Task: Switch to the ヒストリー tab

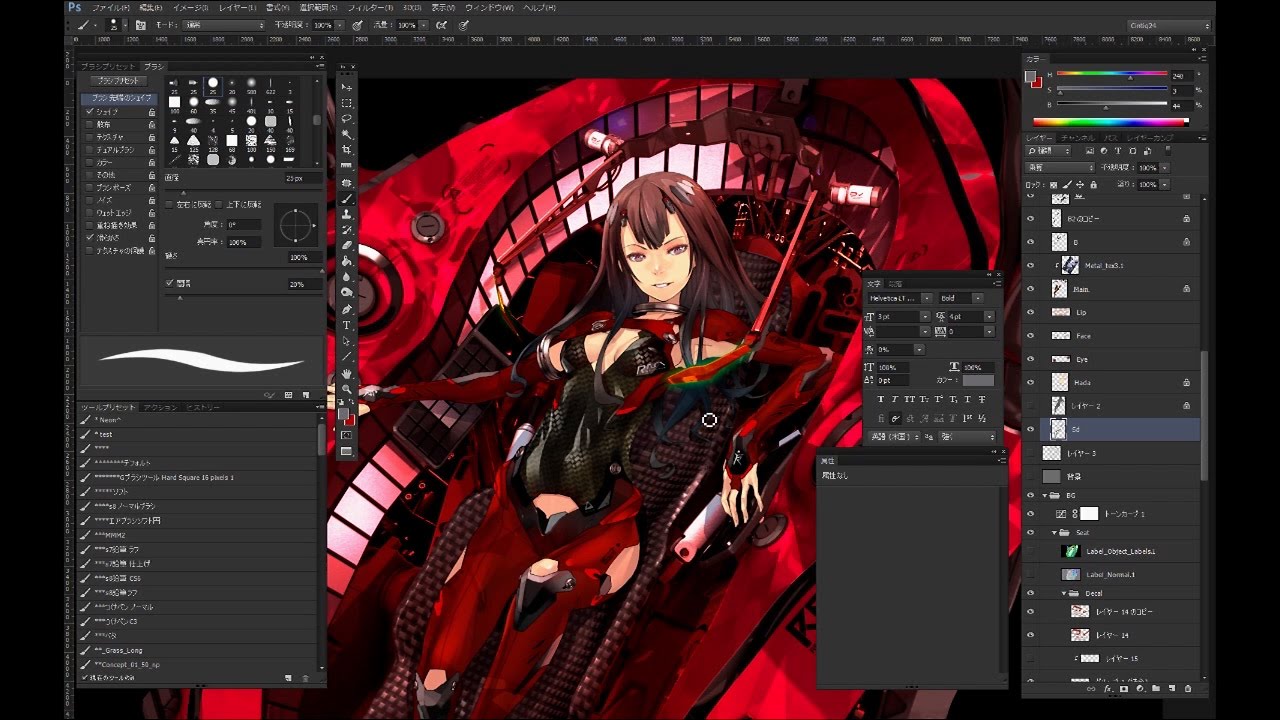Action: [204, 407]
